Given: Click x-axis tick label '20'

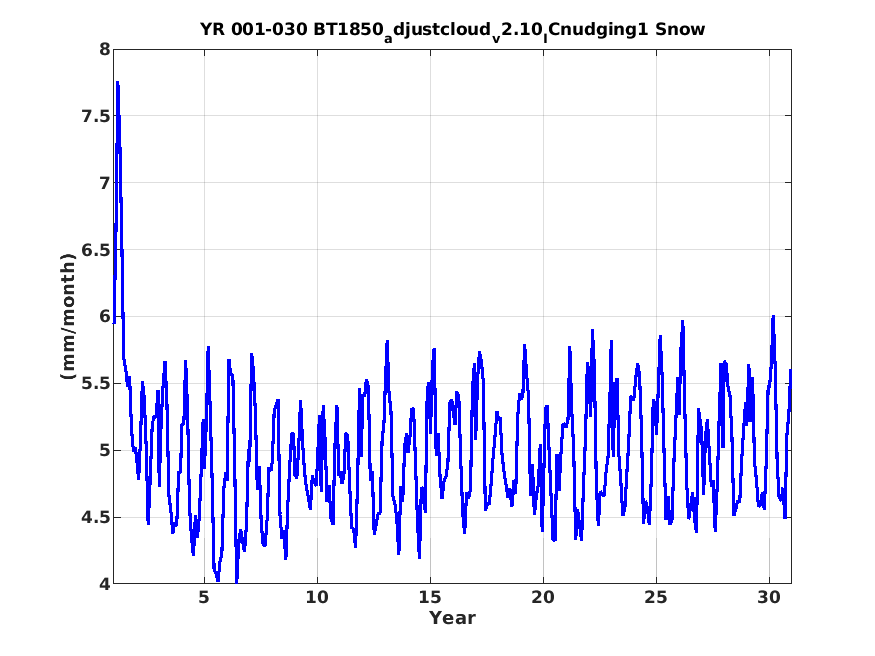Looking at the screenshot, I should point(543,597).
